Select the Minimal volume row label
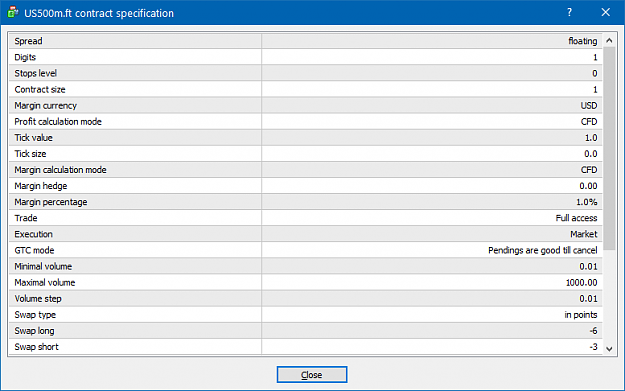Viewport: 625px width, 391px height. coord(43,266)
